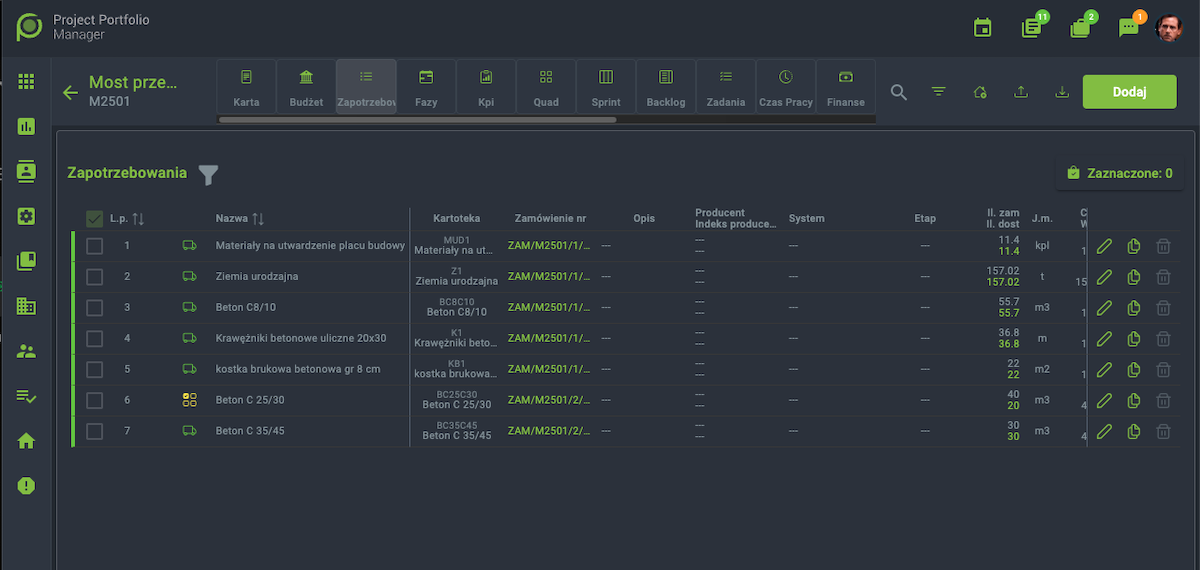Copy the Ziemia urodzajna row with duplicate icon
This screenshot has height=570, width=1200.
coord(1134,278)
